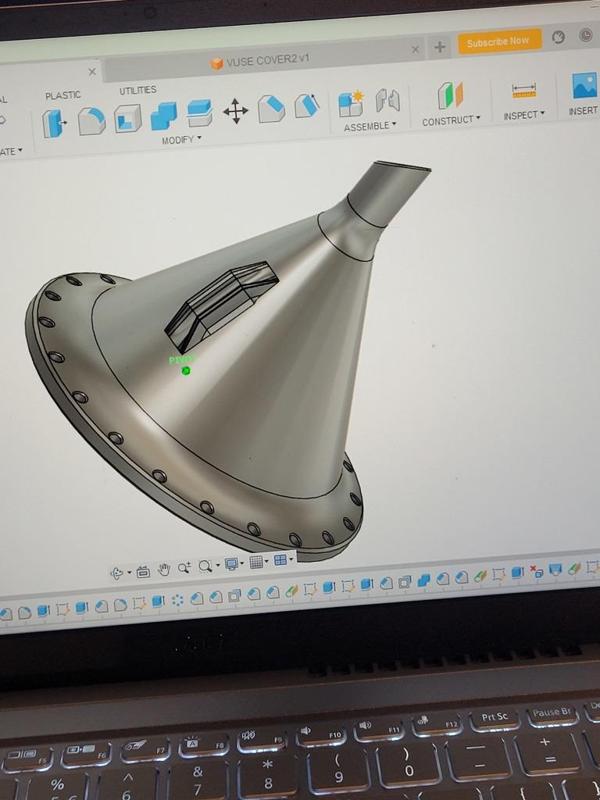The width and height of the screenshot is (600, 800).
Task: Click the Insert image icon
Action: pyautogui.click(x=585, y=85)
